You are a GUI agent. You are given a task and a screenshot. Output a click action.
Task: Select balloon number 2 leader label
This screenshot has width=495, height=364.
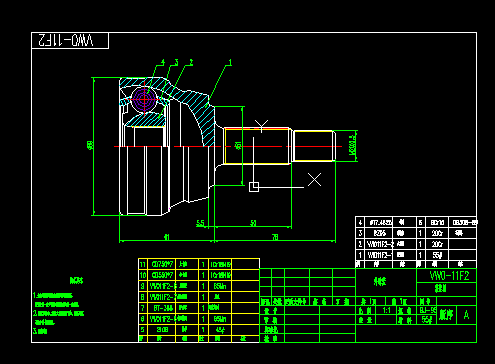point(191,62)
